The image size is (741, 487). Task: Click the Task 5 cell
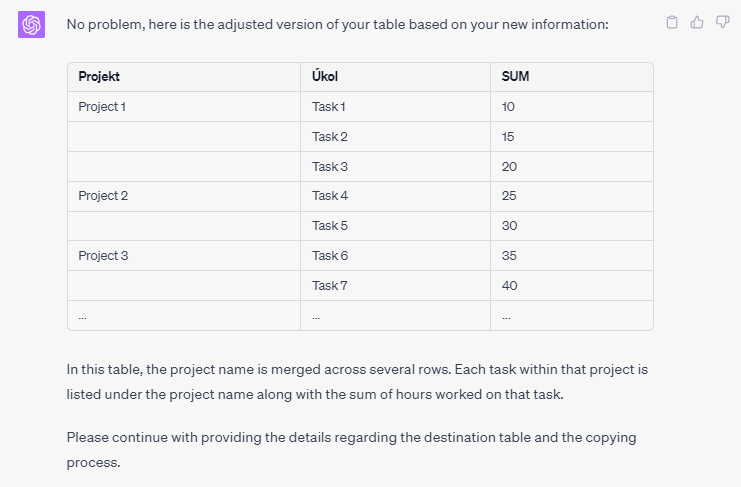point(396,226)
